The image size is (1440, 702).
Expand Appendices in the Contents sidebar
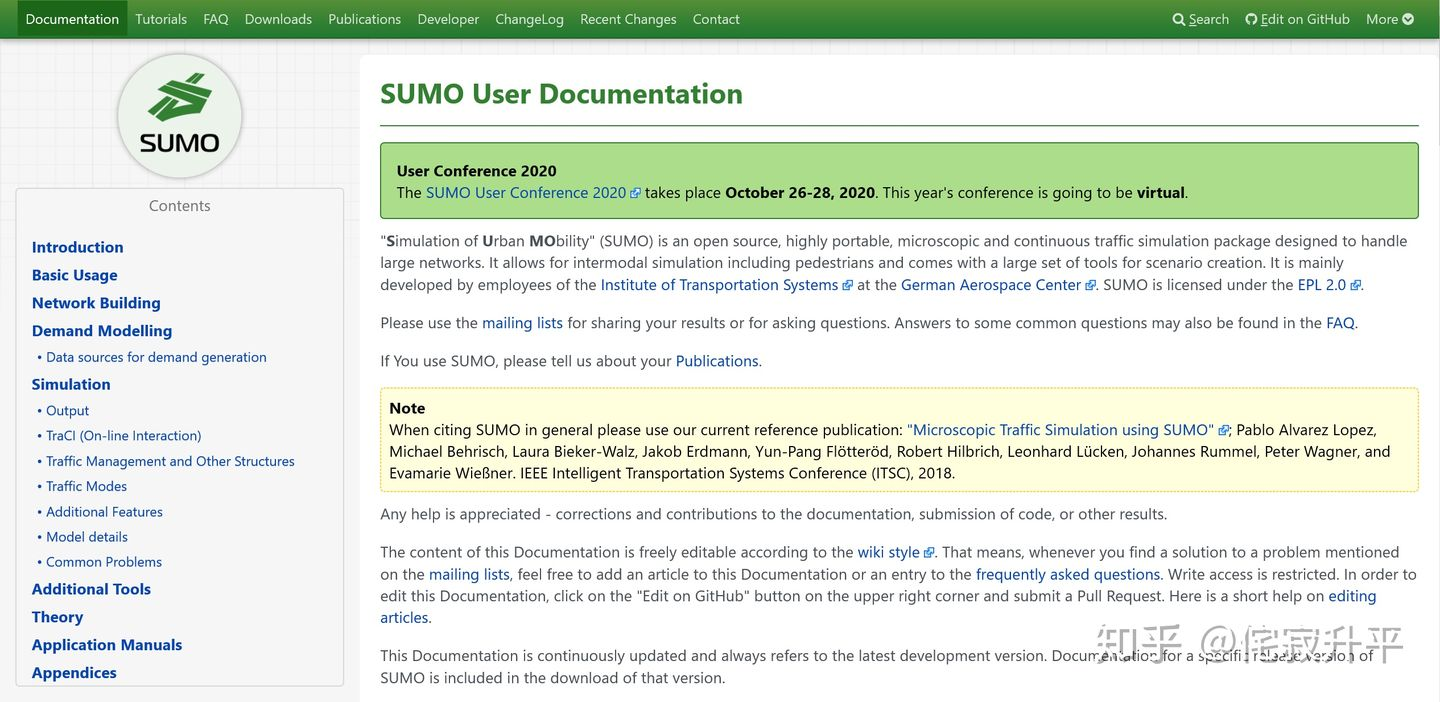tap(74, 672)
